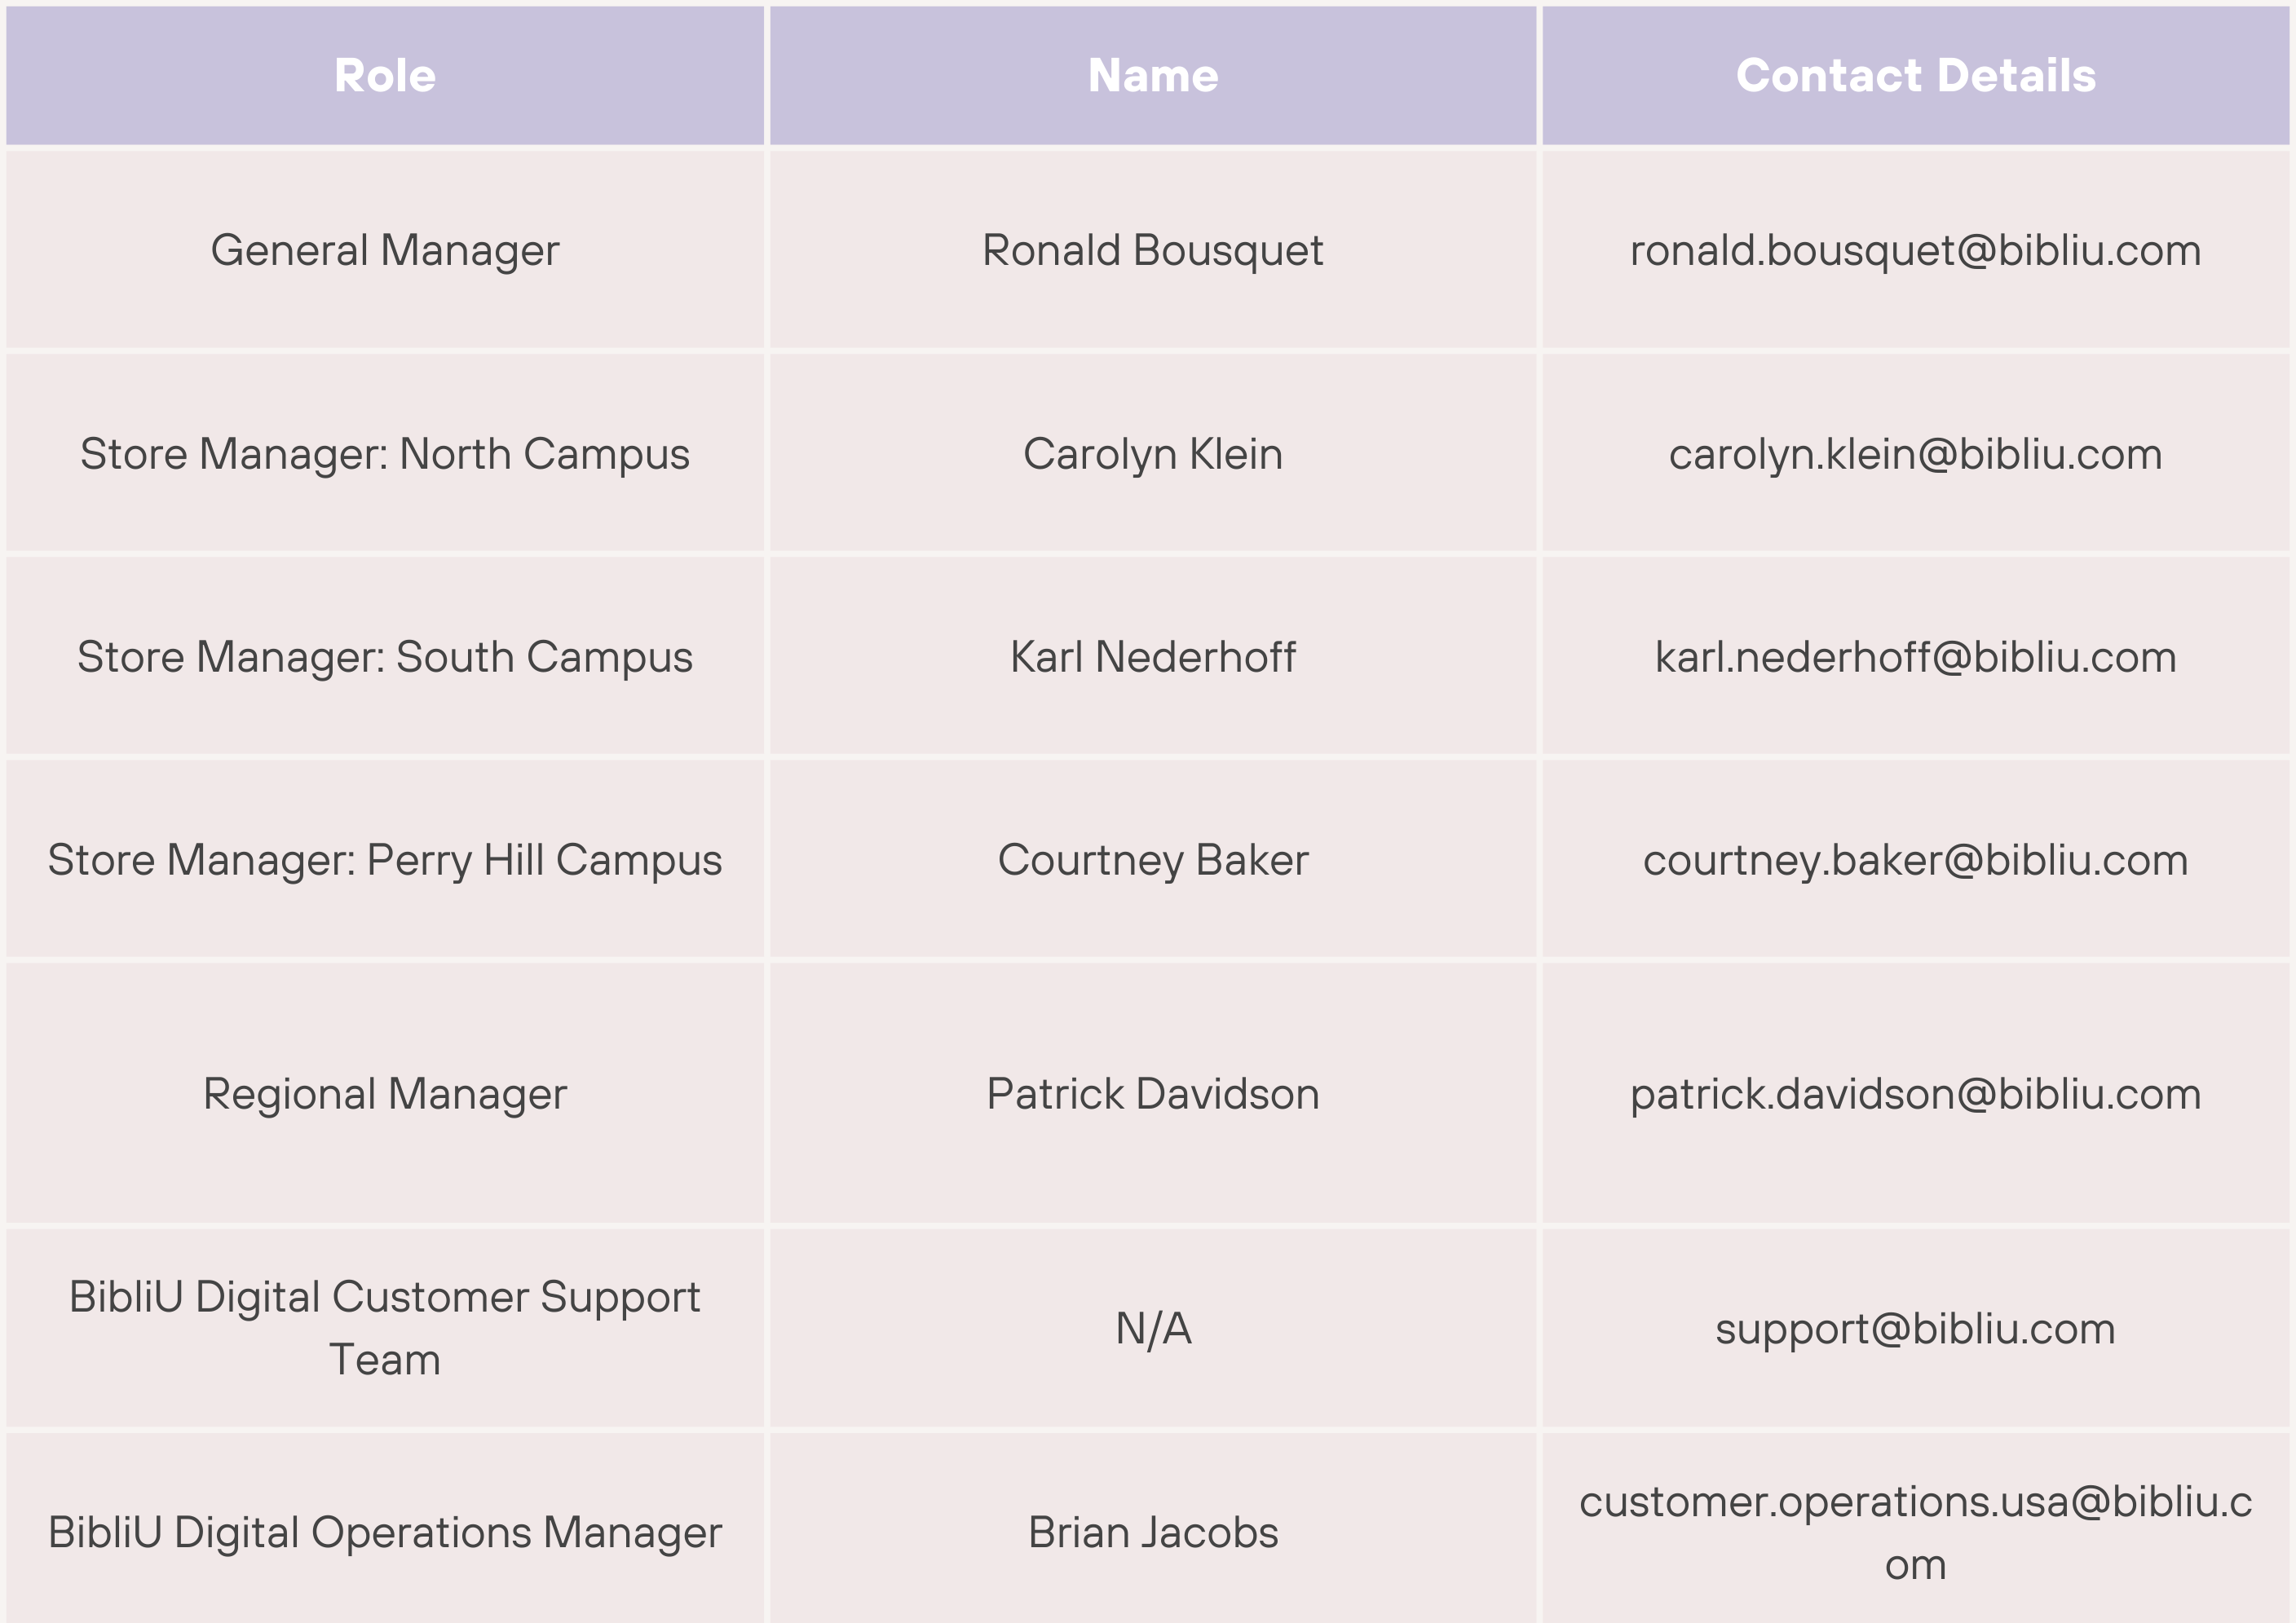Screen dimensions: 2296x1623
Task: Click the name Ronald Bousquet
Action: pyautogui.click(x=1153, y=250)
